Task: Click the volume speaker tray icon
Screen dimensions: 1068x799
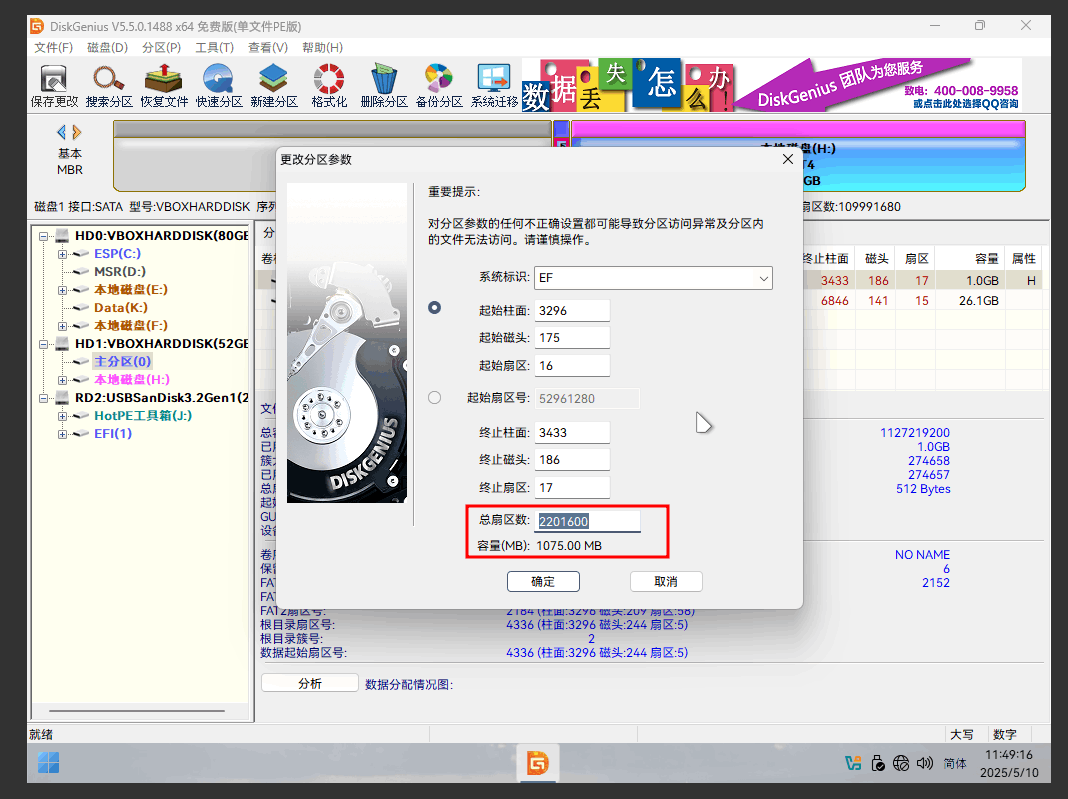Action: pos(924,763)
